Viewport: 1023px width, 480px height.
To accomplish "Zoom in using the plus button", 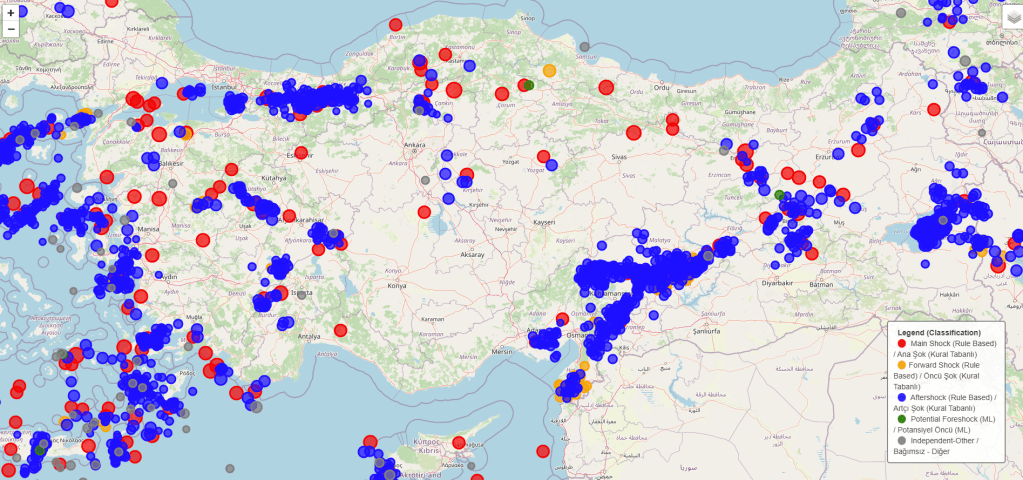I will coord(11,13).
